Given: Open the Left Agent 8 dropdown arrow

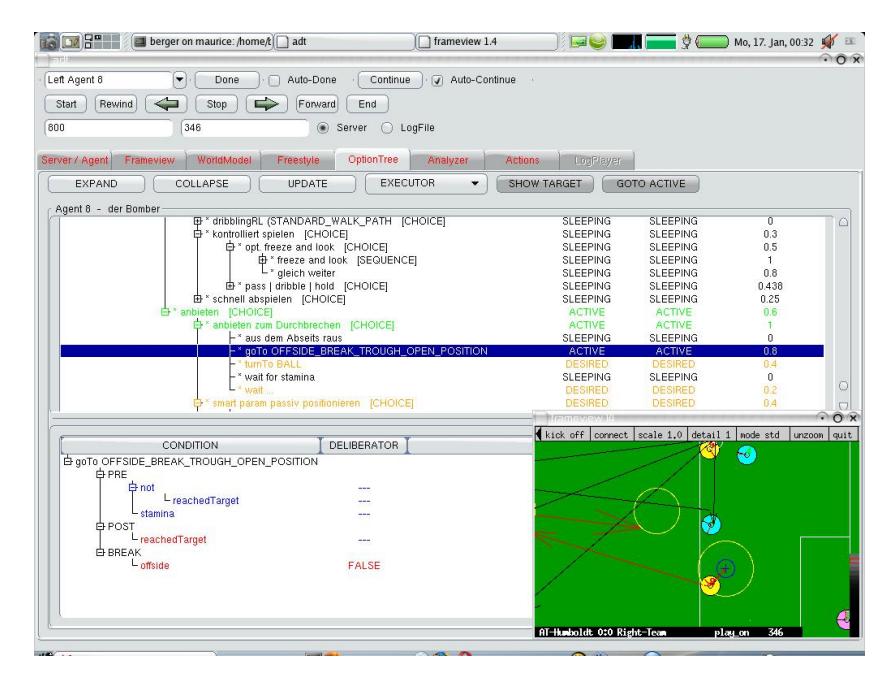Looking at the screenshot, I should pyautogui.click(x=179, y=80).
